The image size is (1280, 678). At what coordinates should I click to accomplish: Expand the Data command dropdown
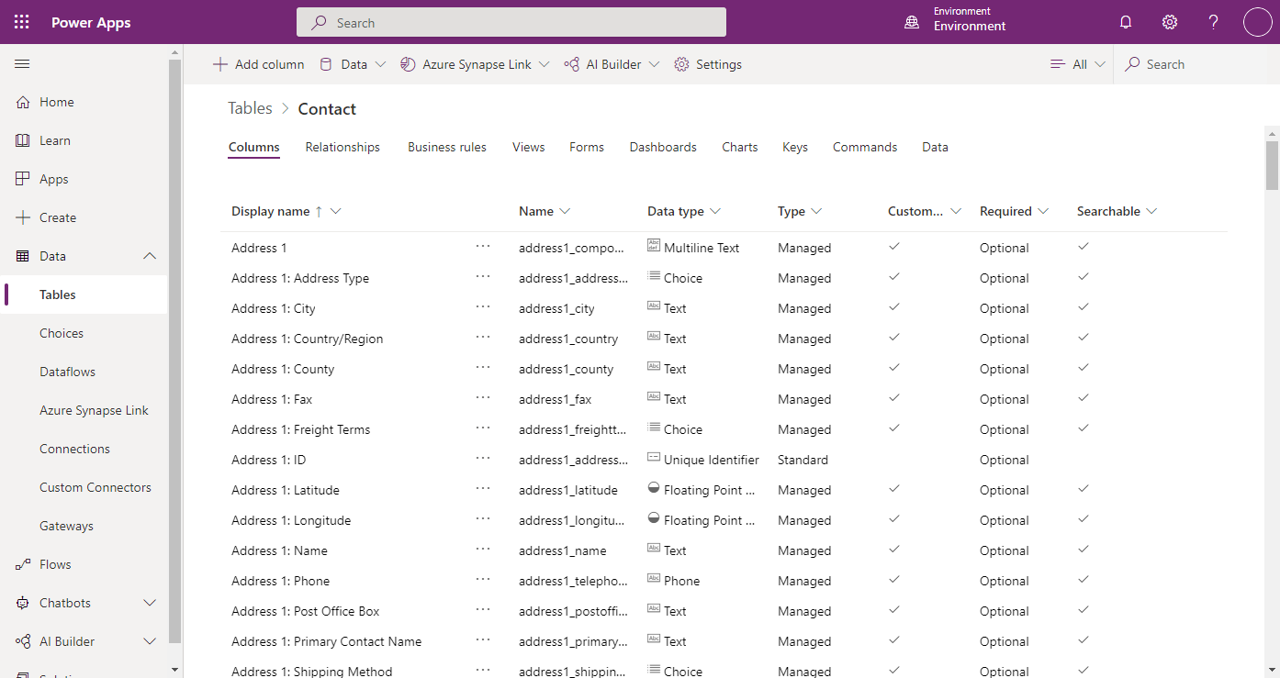tap(380, 64)
